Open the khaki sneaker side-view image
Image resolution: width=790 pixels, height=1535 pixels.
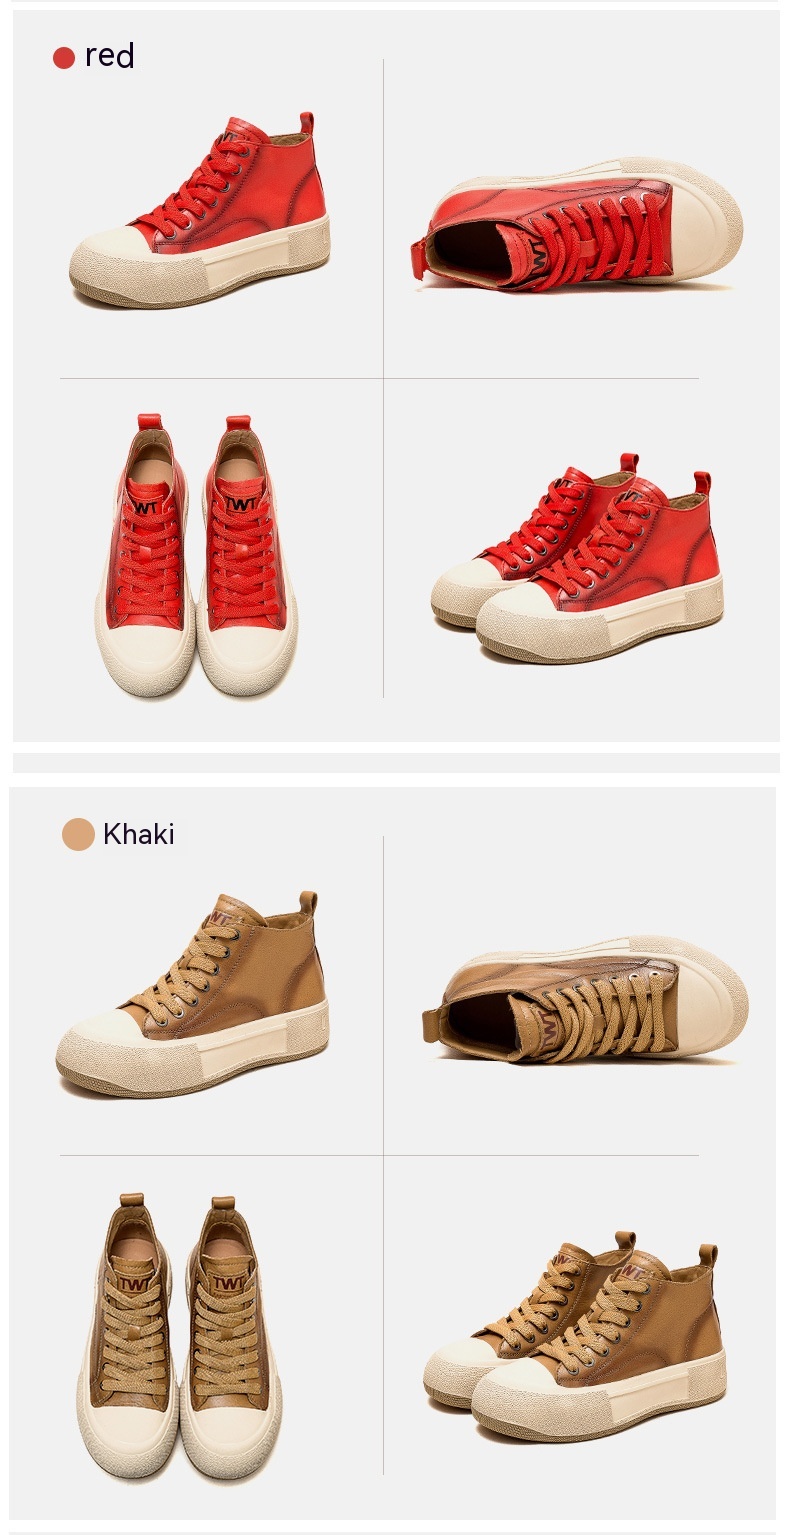click(x=192, y=993)
